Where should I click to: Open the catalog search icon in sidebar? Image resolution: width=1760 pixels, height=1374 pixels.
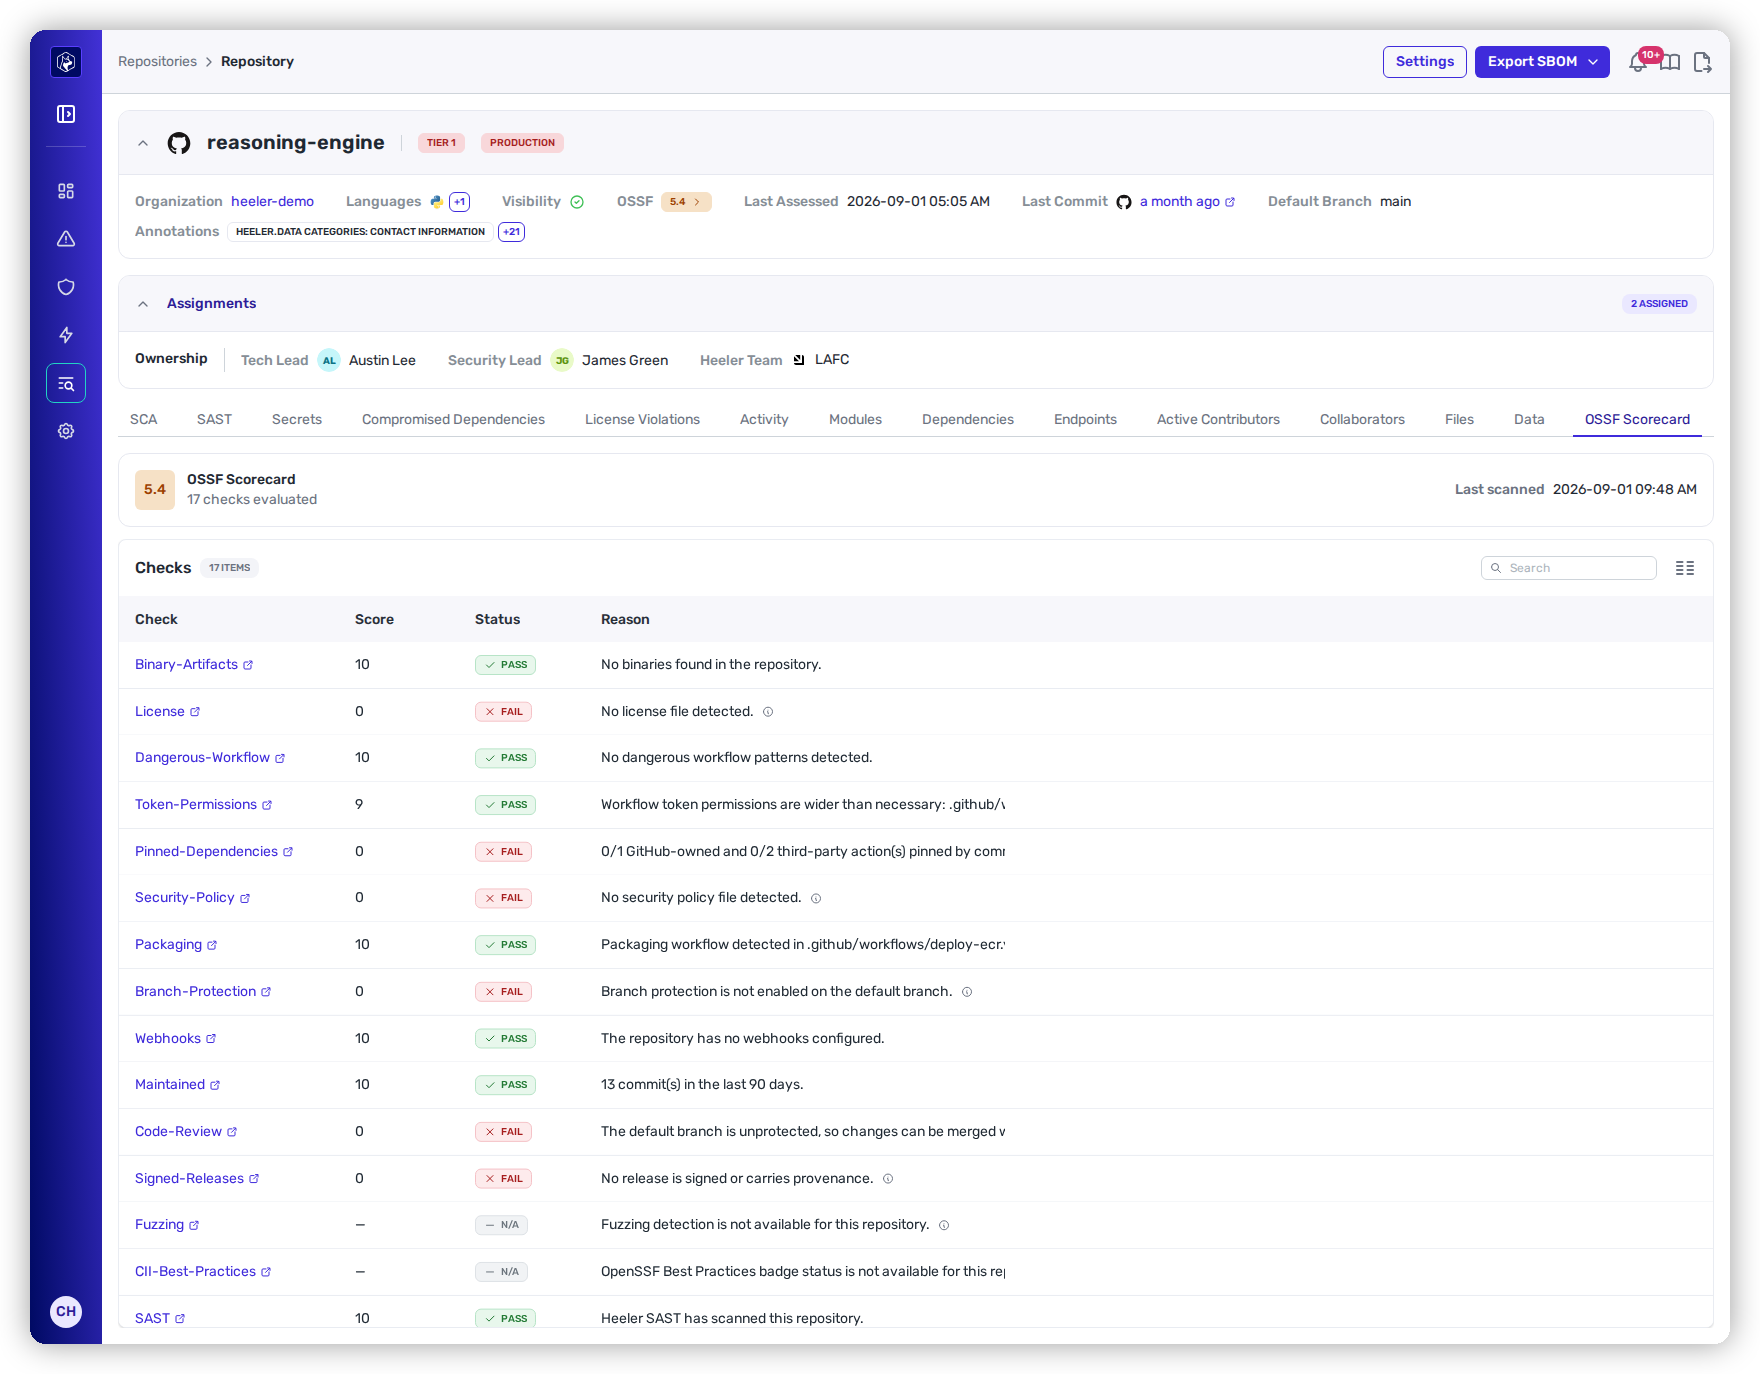[66, 383]
